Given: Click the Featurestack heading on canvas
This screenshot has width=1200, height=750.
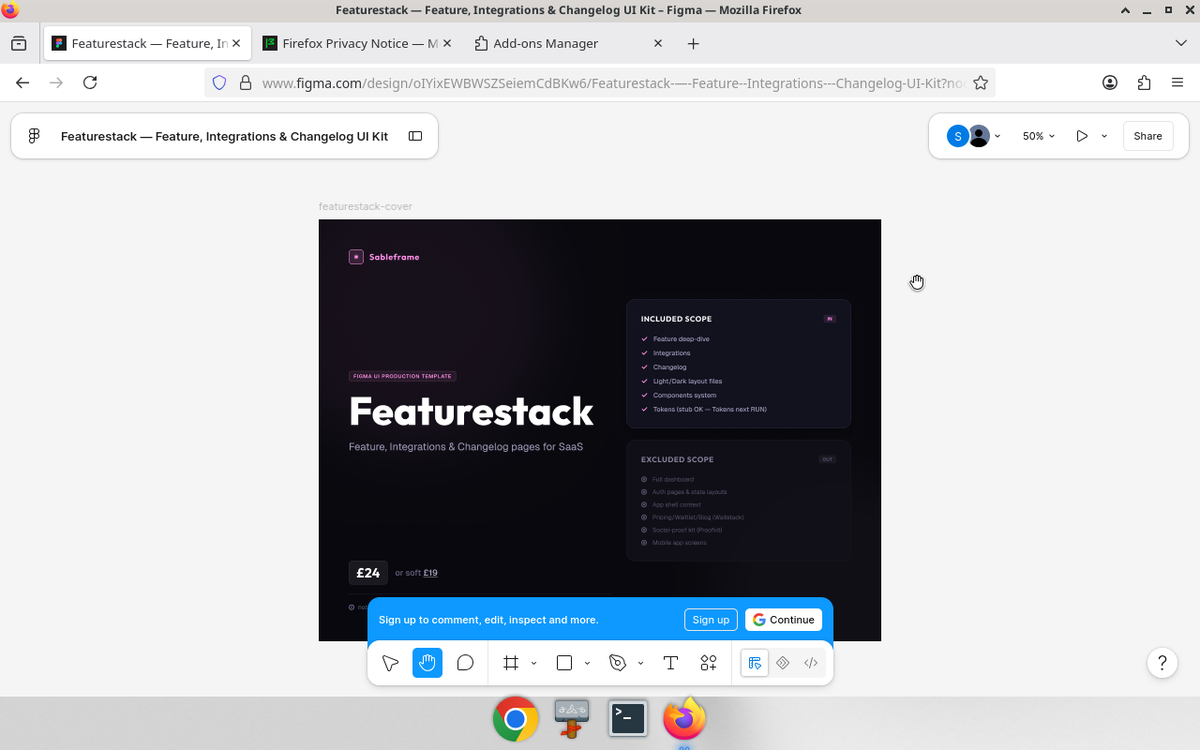Looking at the screenshot, I should click(471, 411).
